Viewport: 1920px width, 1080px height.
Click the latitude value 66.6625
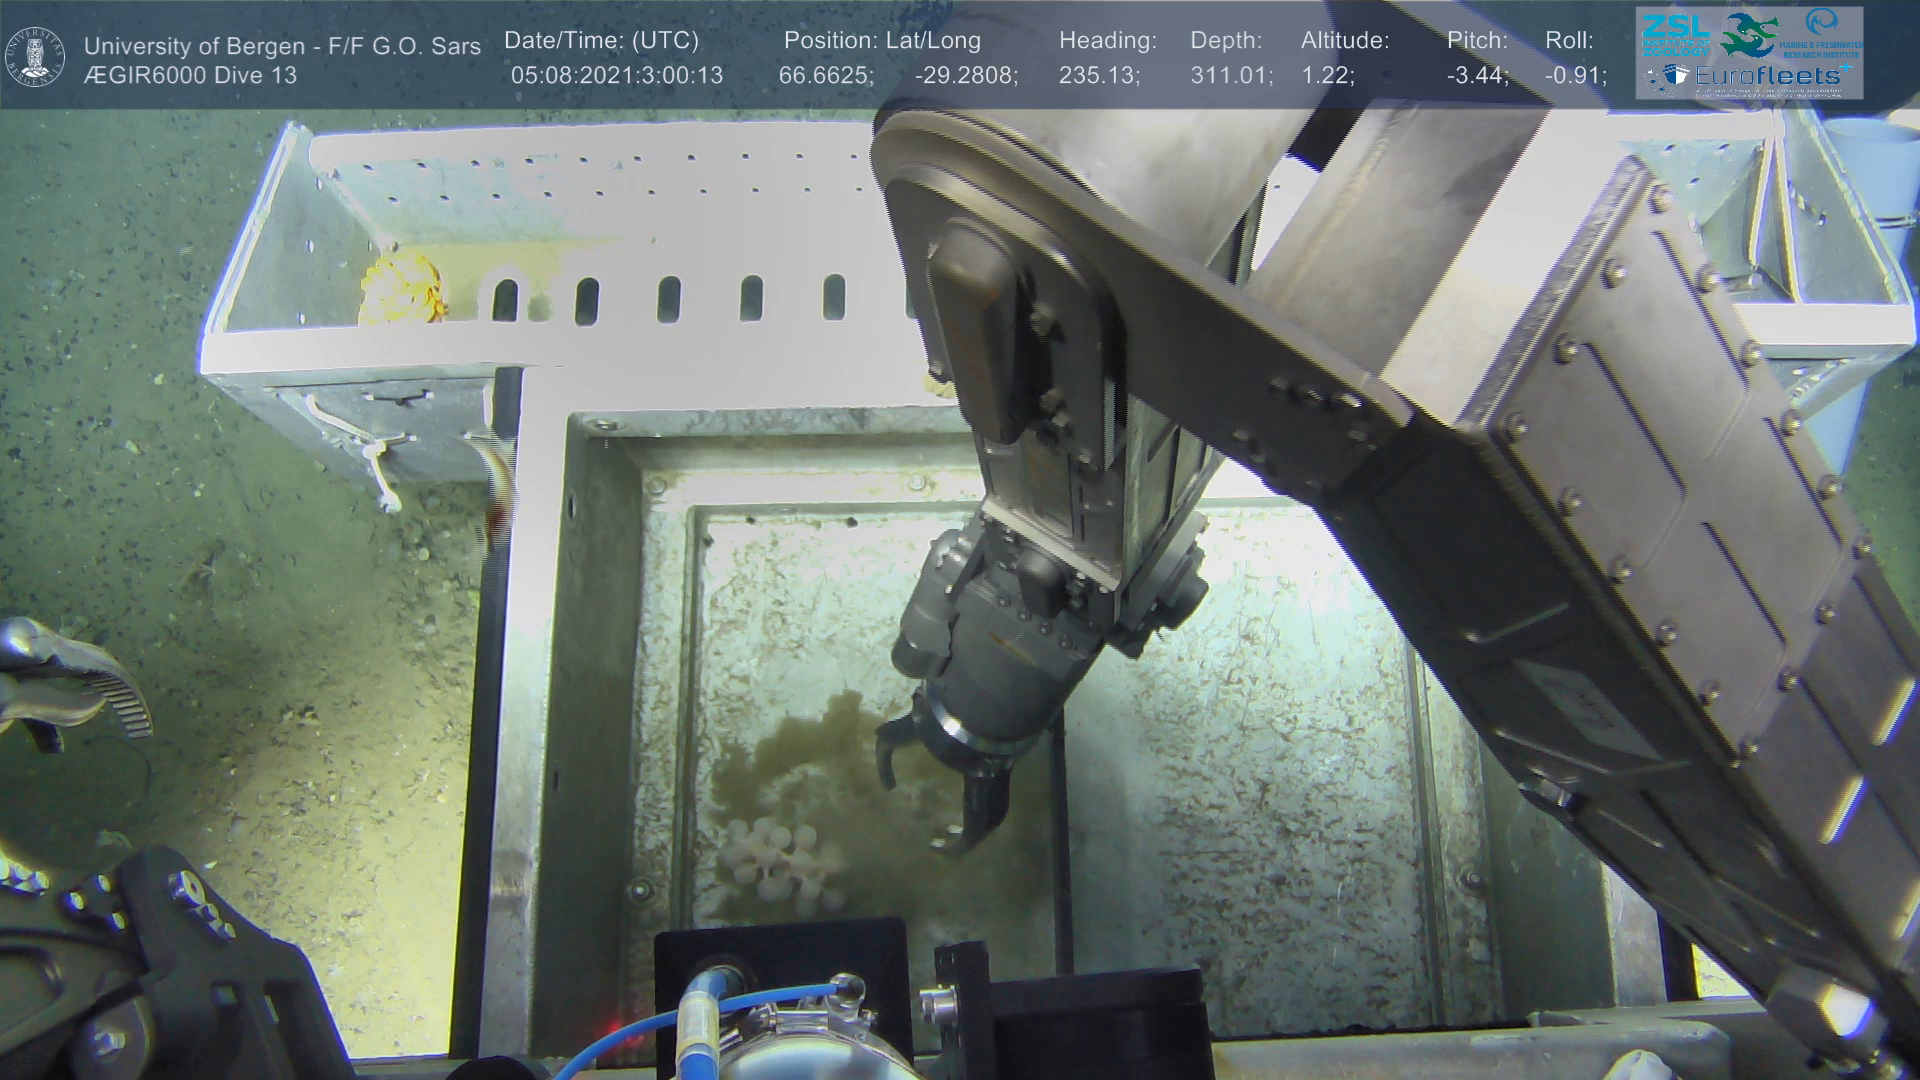point(826,76)
